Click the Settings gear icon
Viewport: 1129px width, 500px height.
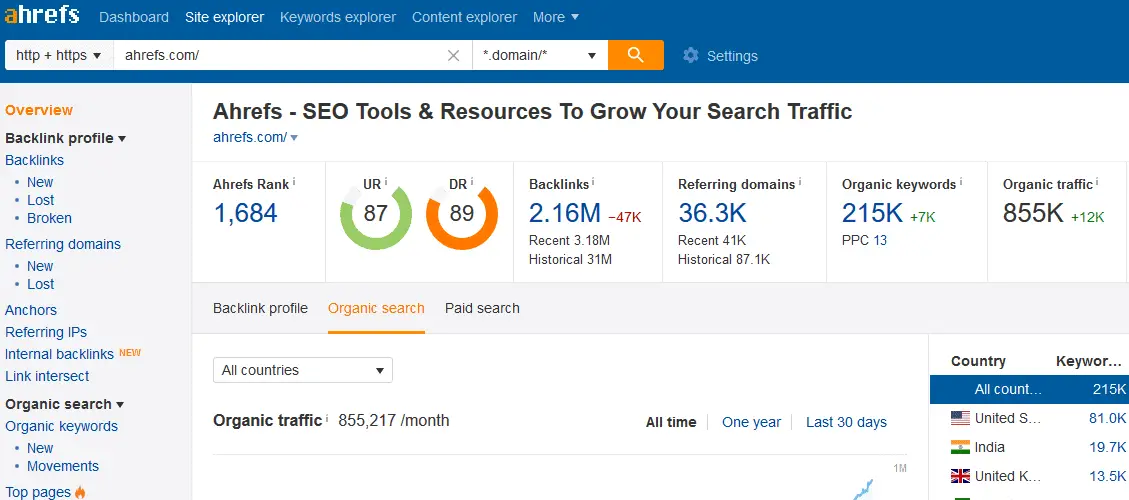[691, 55]
